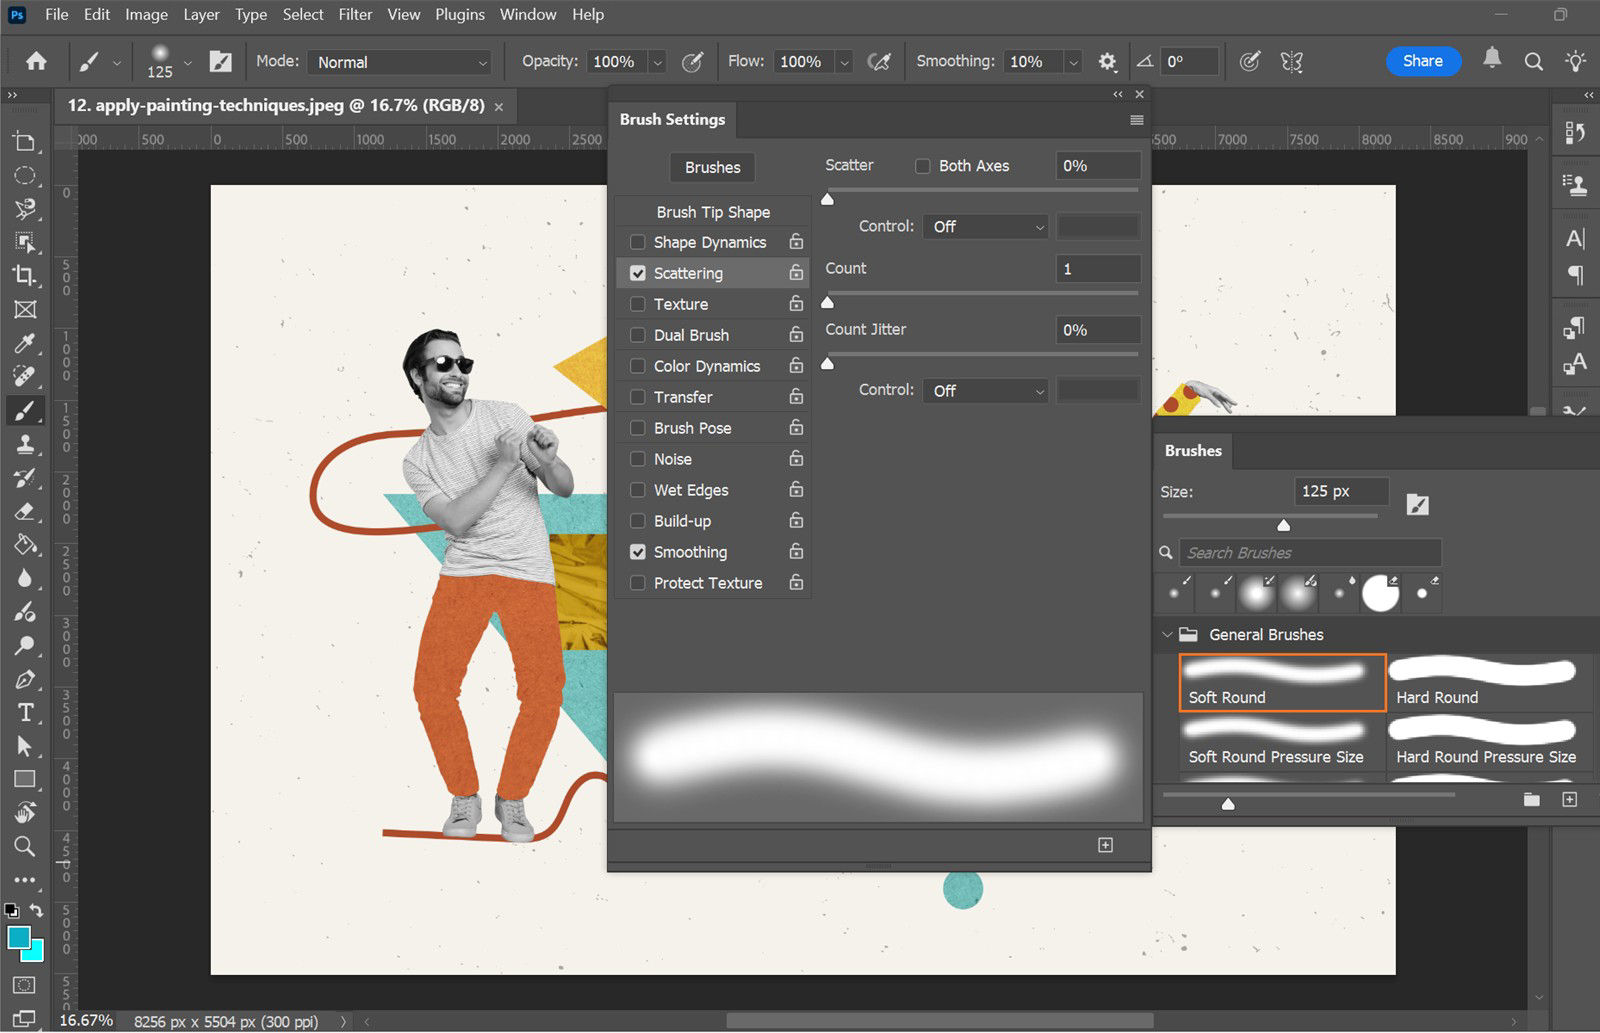Collapse the General Brushes group
This screenshot has width=1600, height=1033.
pyautogui.click(x=1167, y=634)
